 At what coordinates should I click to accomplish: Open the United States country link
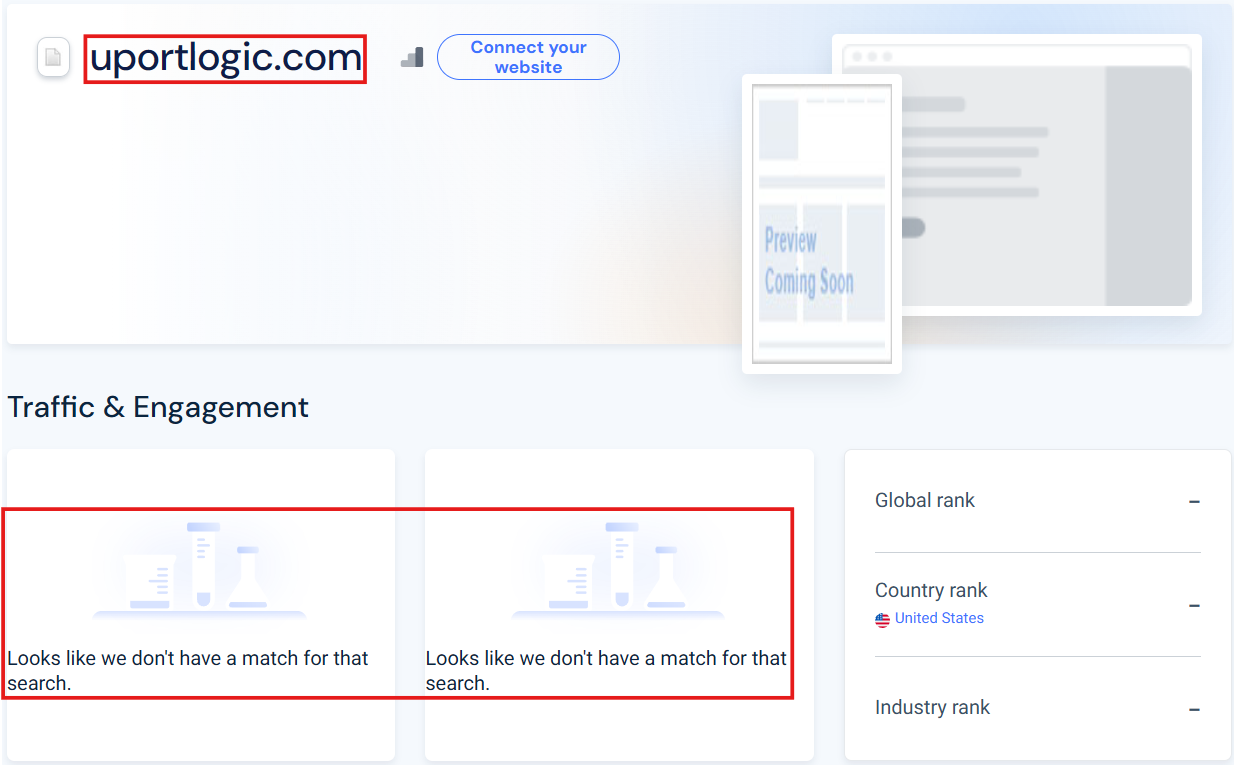point(939,618)
